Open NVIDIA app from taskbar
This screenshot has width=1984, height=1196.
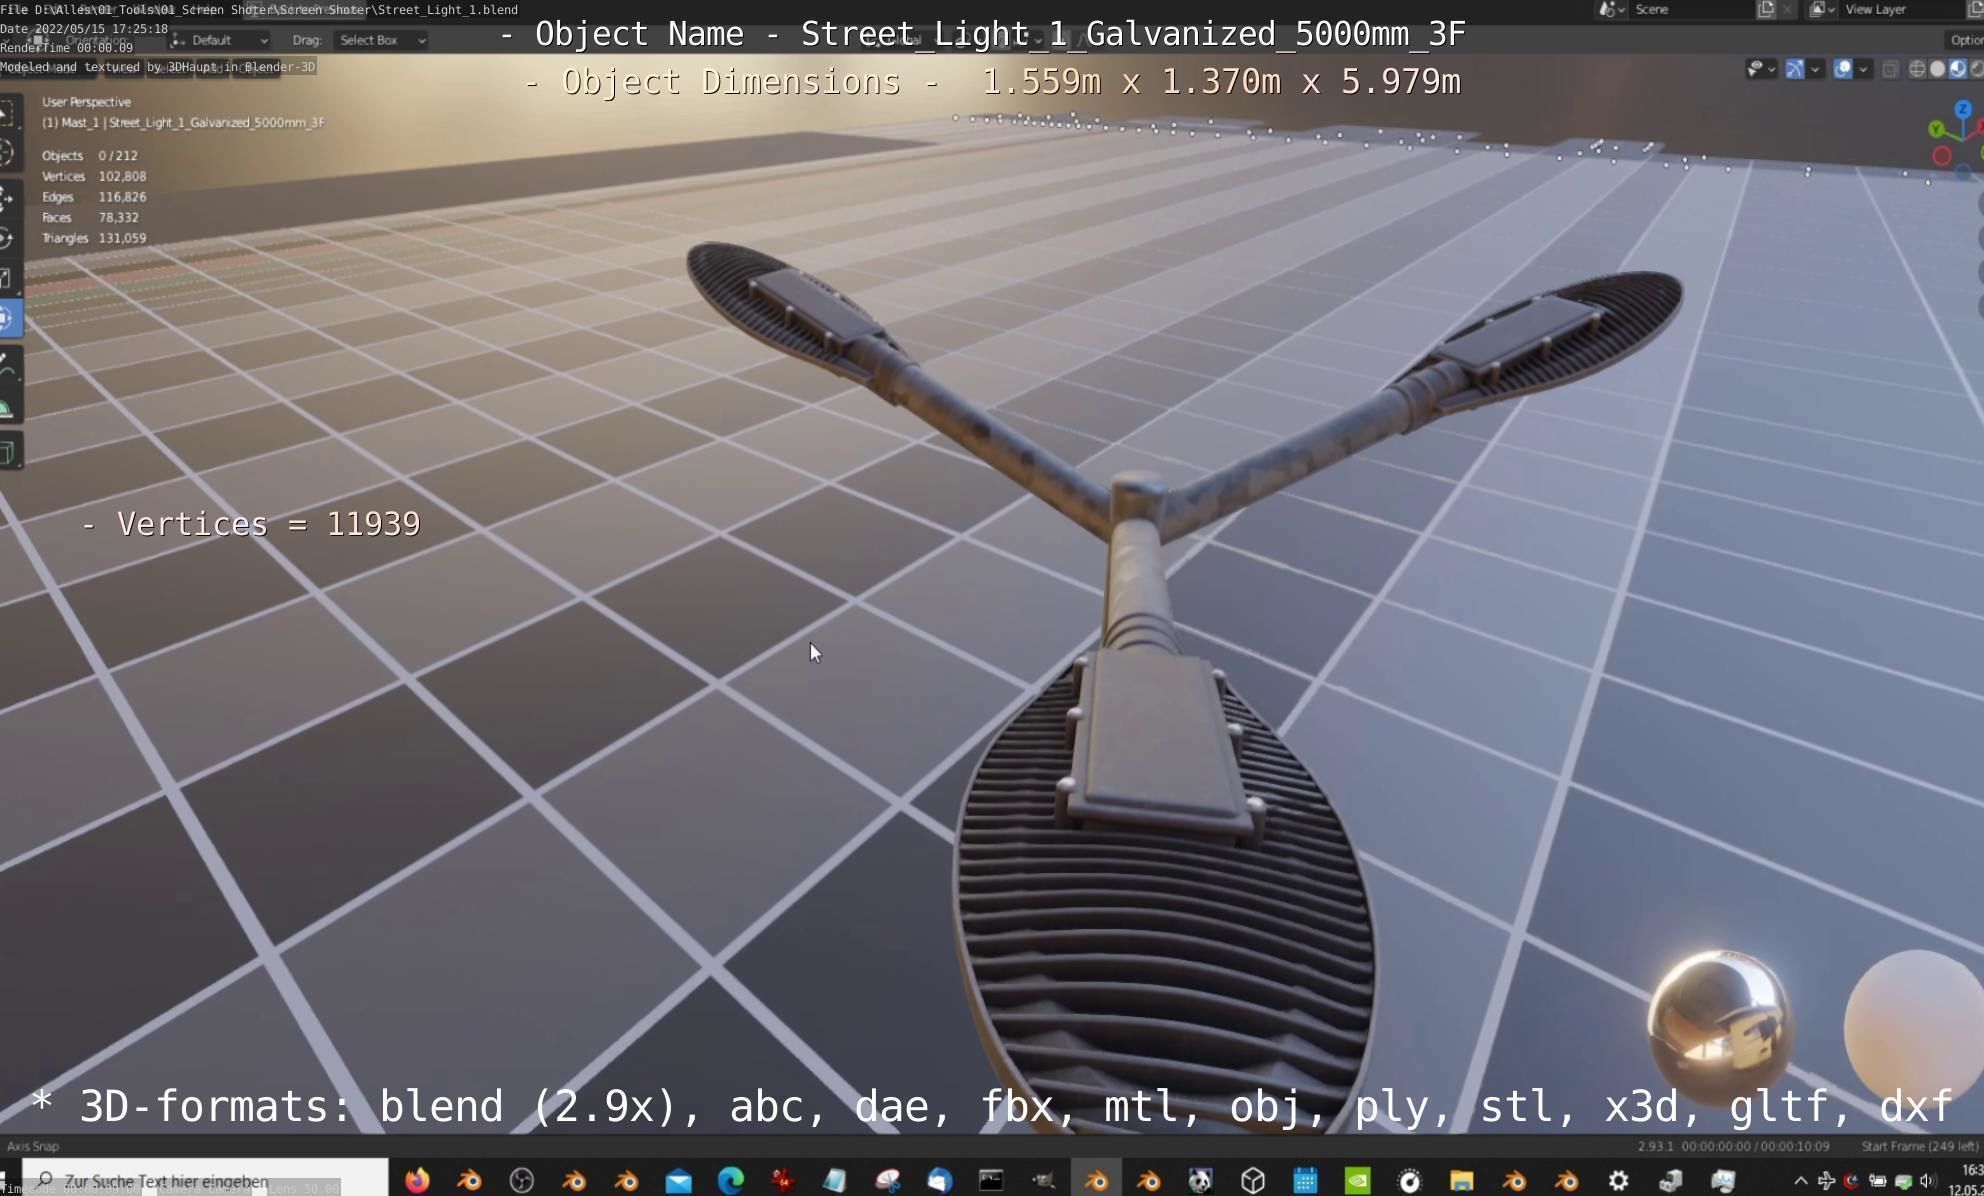click(x=1357, y=1180)
